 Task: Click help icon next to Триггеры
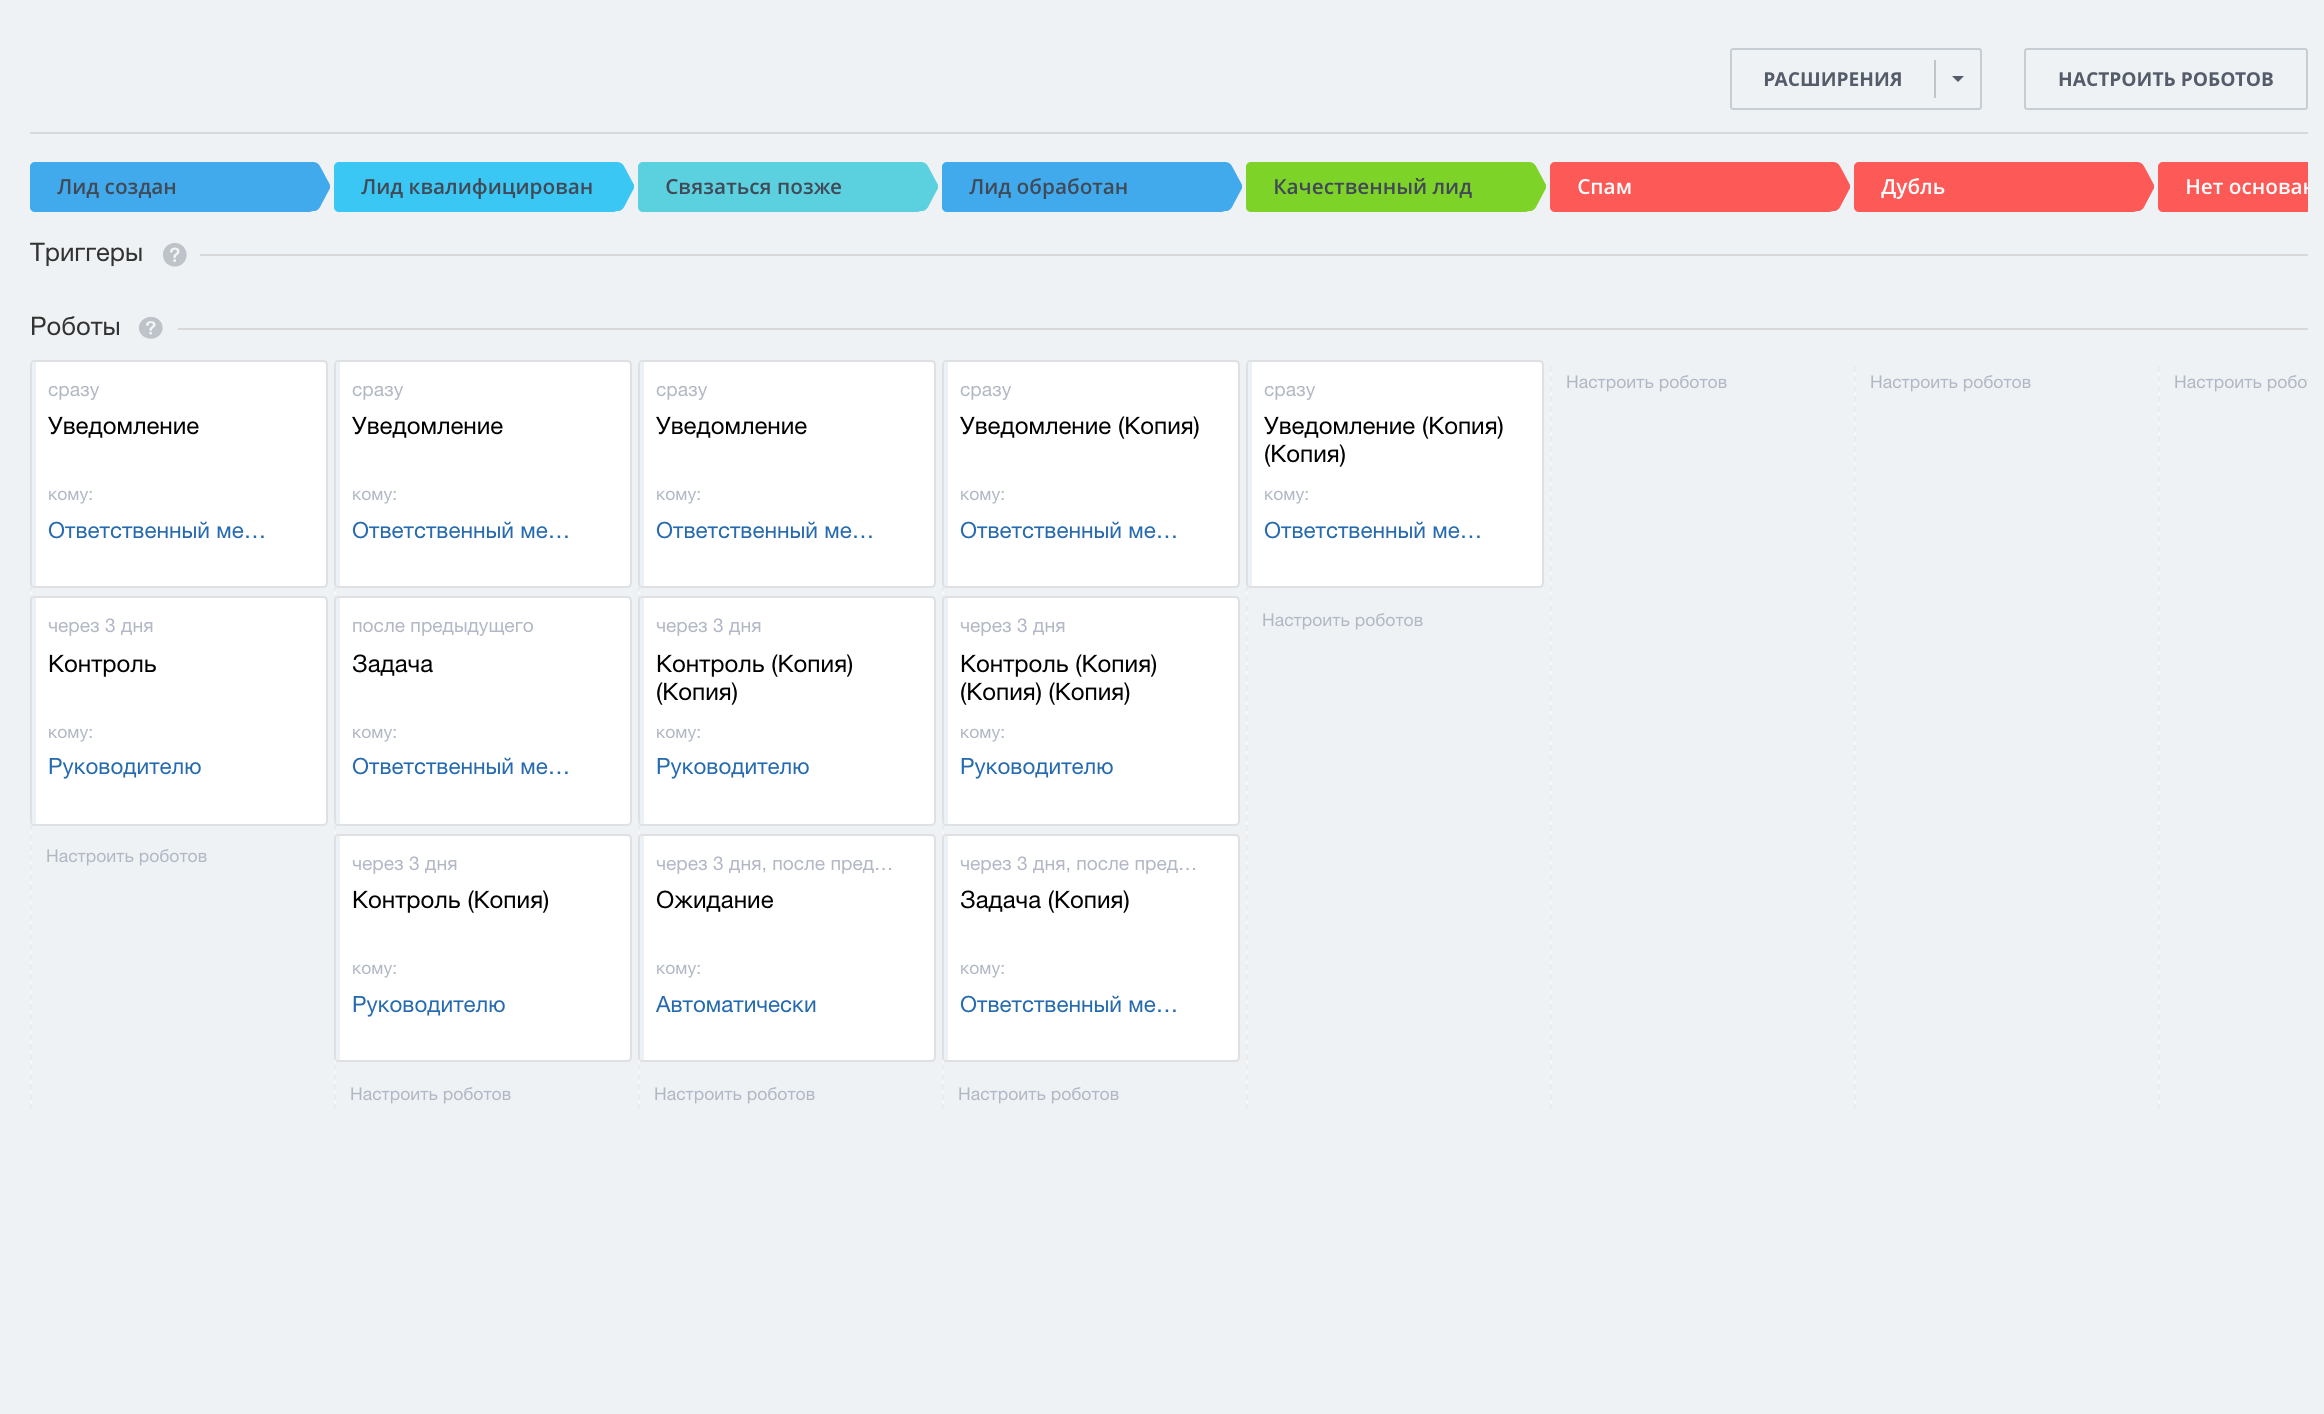[x=174, y=255]
